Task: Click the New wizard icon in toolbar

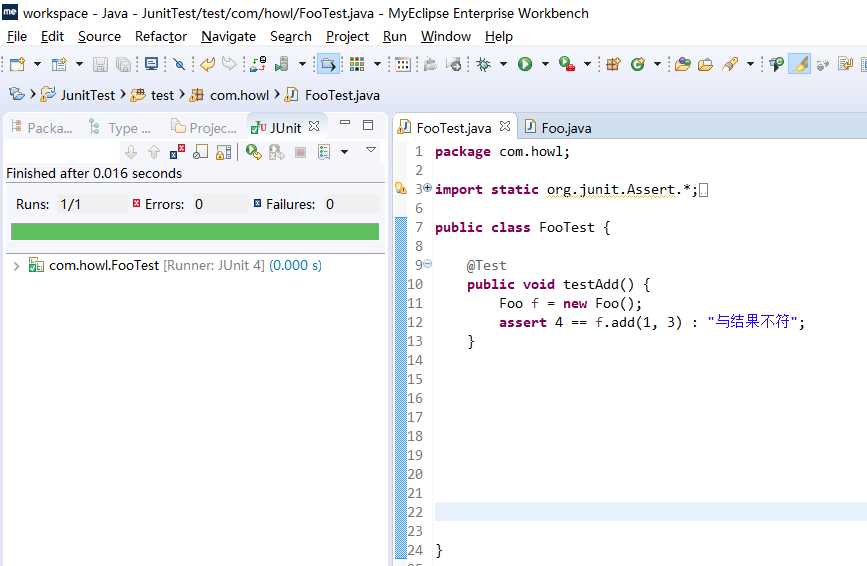Action: tap(18, 64)
